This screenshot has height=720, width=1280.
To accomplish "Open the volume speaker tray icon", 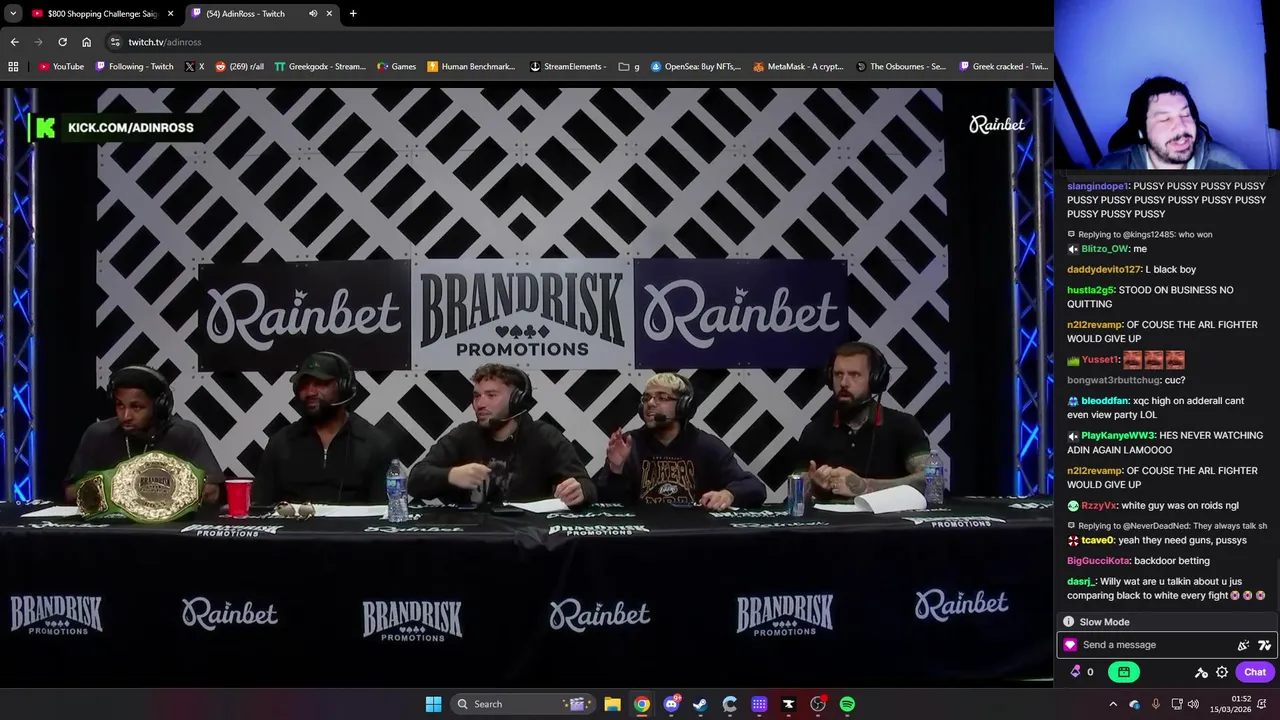I will coord(1193,704).
